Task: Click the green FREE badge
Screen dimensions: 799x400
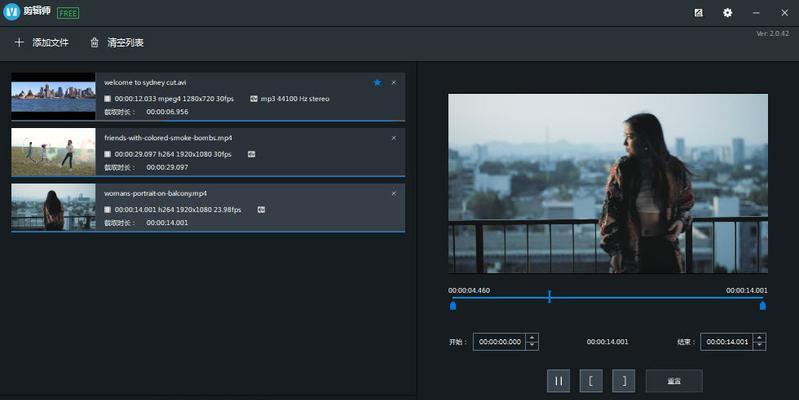Action: pos(68,13)
